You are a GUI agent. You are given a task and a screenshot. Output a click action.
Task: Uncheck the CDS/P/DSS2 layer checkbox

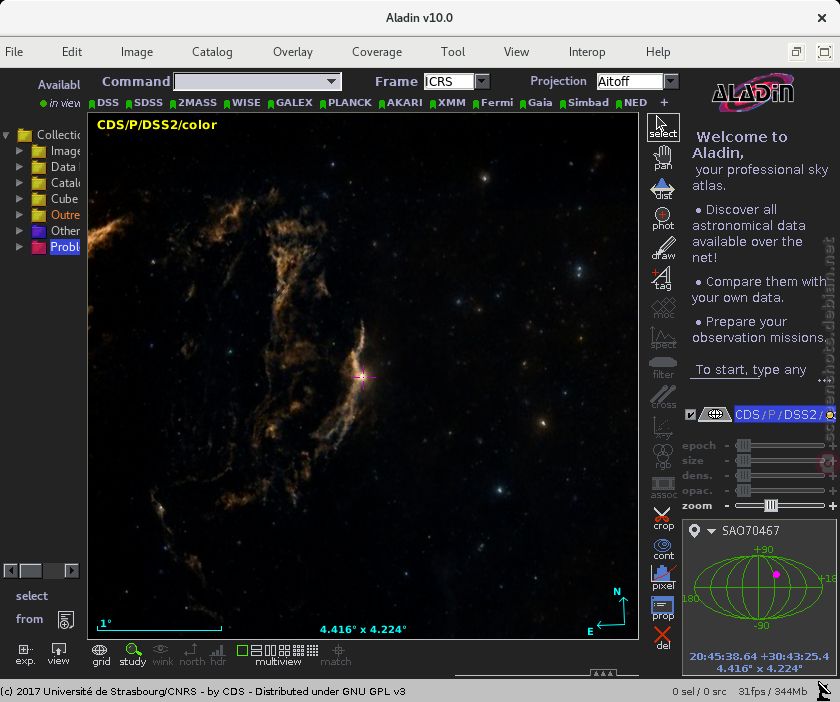(690, 414)
